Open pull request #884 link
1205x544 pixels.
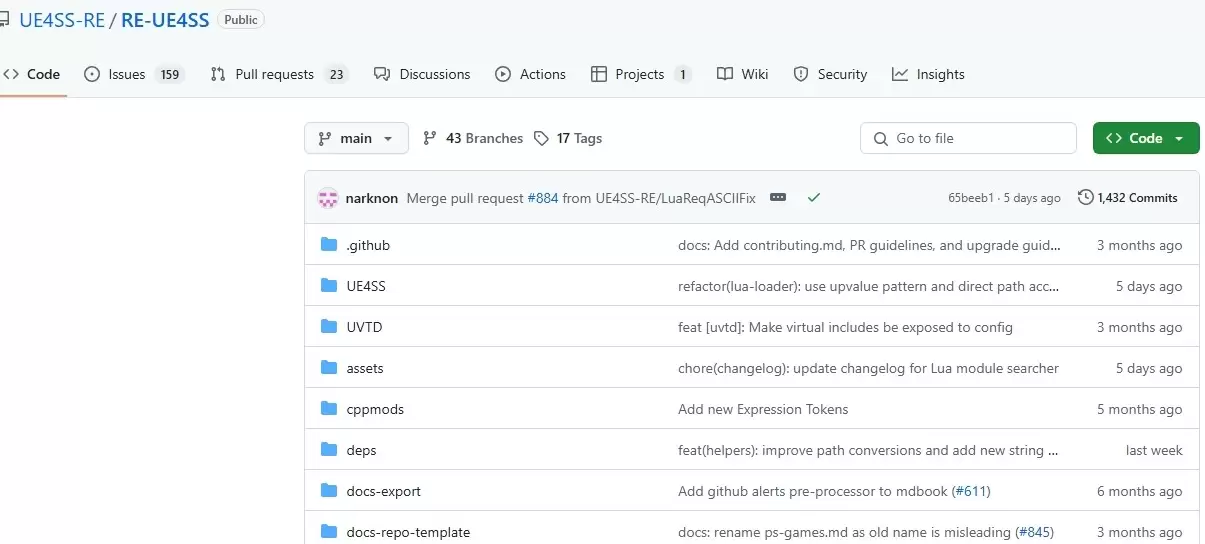tap(543, 198)
